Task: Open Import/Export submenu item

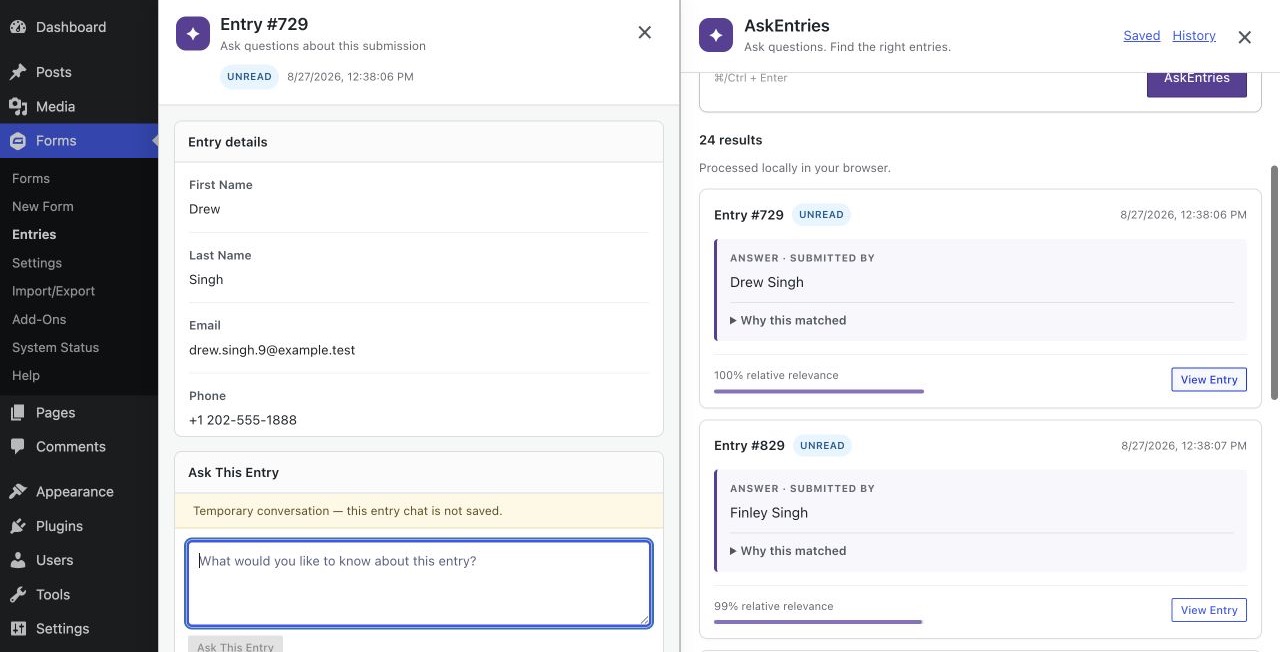Action: point(54,291)
